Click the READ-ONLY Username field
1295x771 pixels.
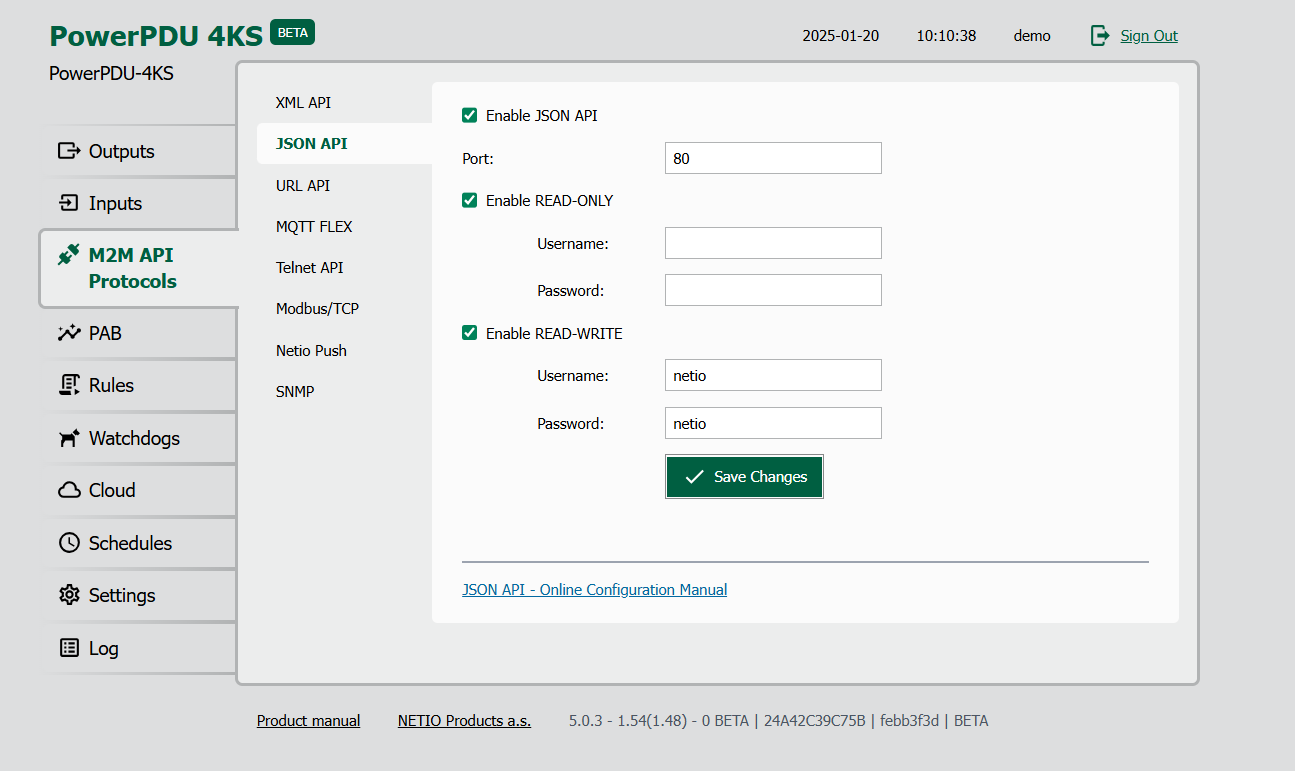click(x=773, y=243)
